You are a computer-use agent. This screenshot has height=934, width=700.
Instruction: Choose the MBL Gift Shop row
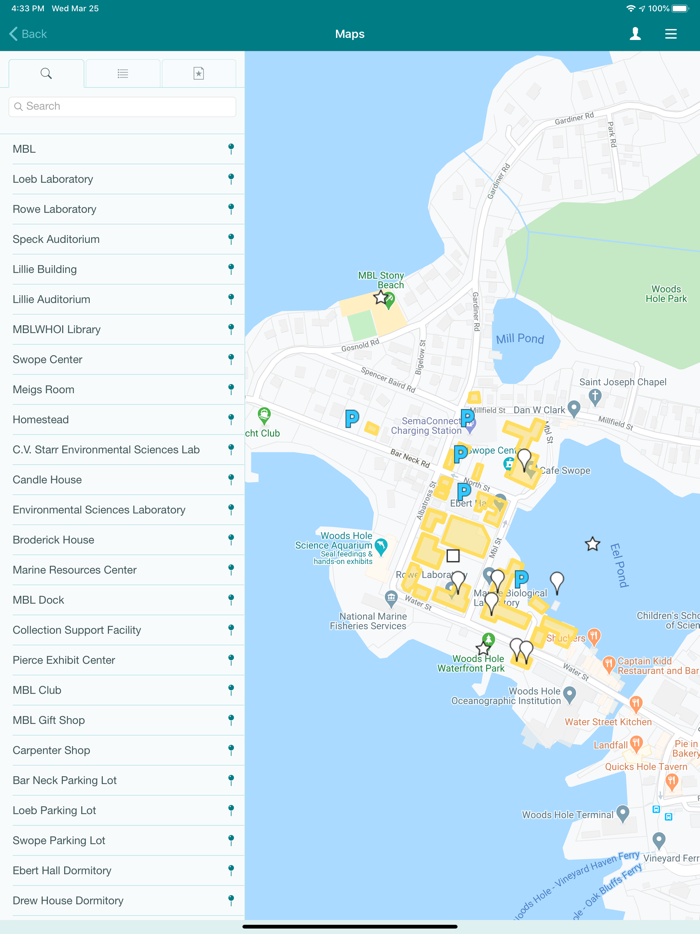pyautogui.click(x=122, y=720)
